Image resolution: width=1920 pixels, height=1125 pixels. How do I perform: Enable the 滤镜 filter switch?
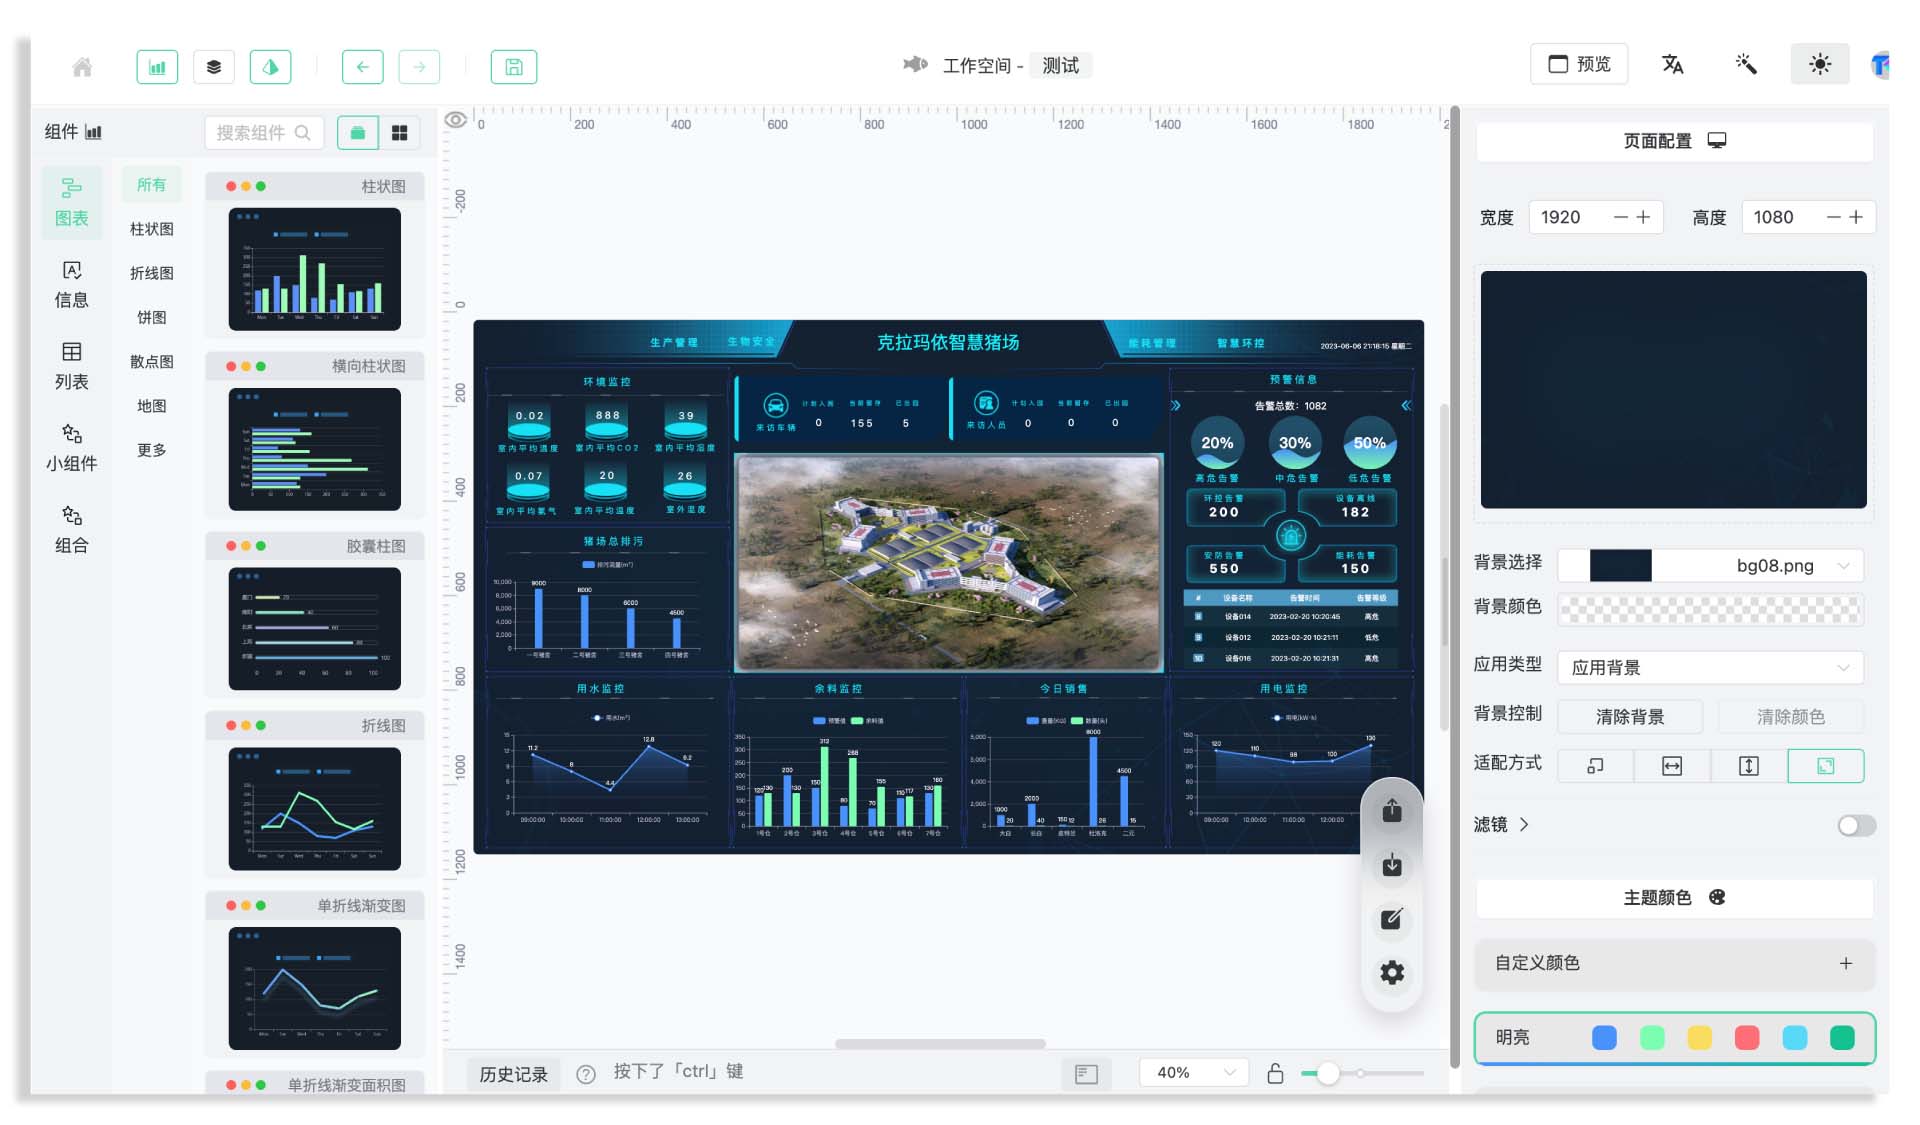pos(1856,826)
